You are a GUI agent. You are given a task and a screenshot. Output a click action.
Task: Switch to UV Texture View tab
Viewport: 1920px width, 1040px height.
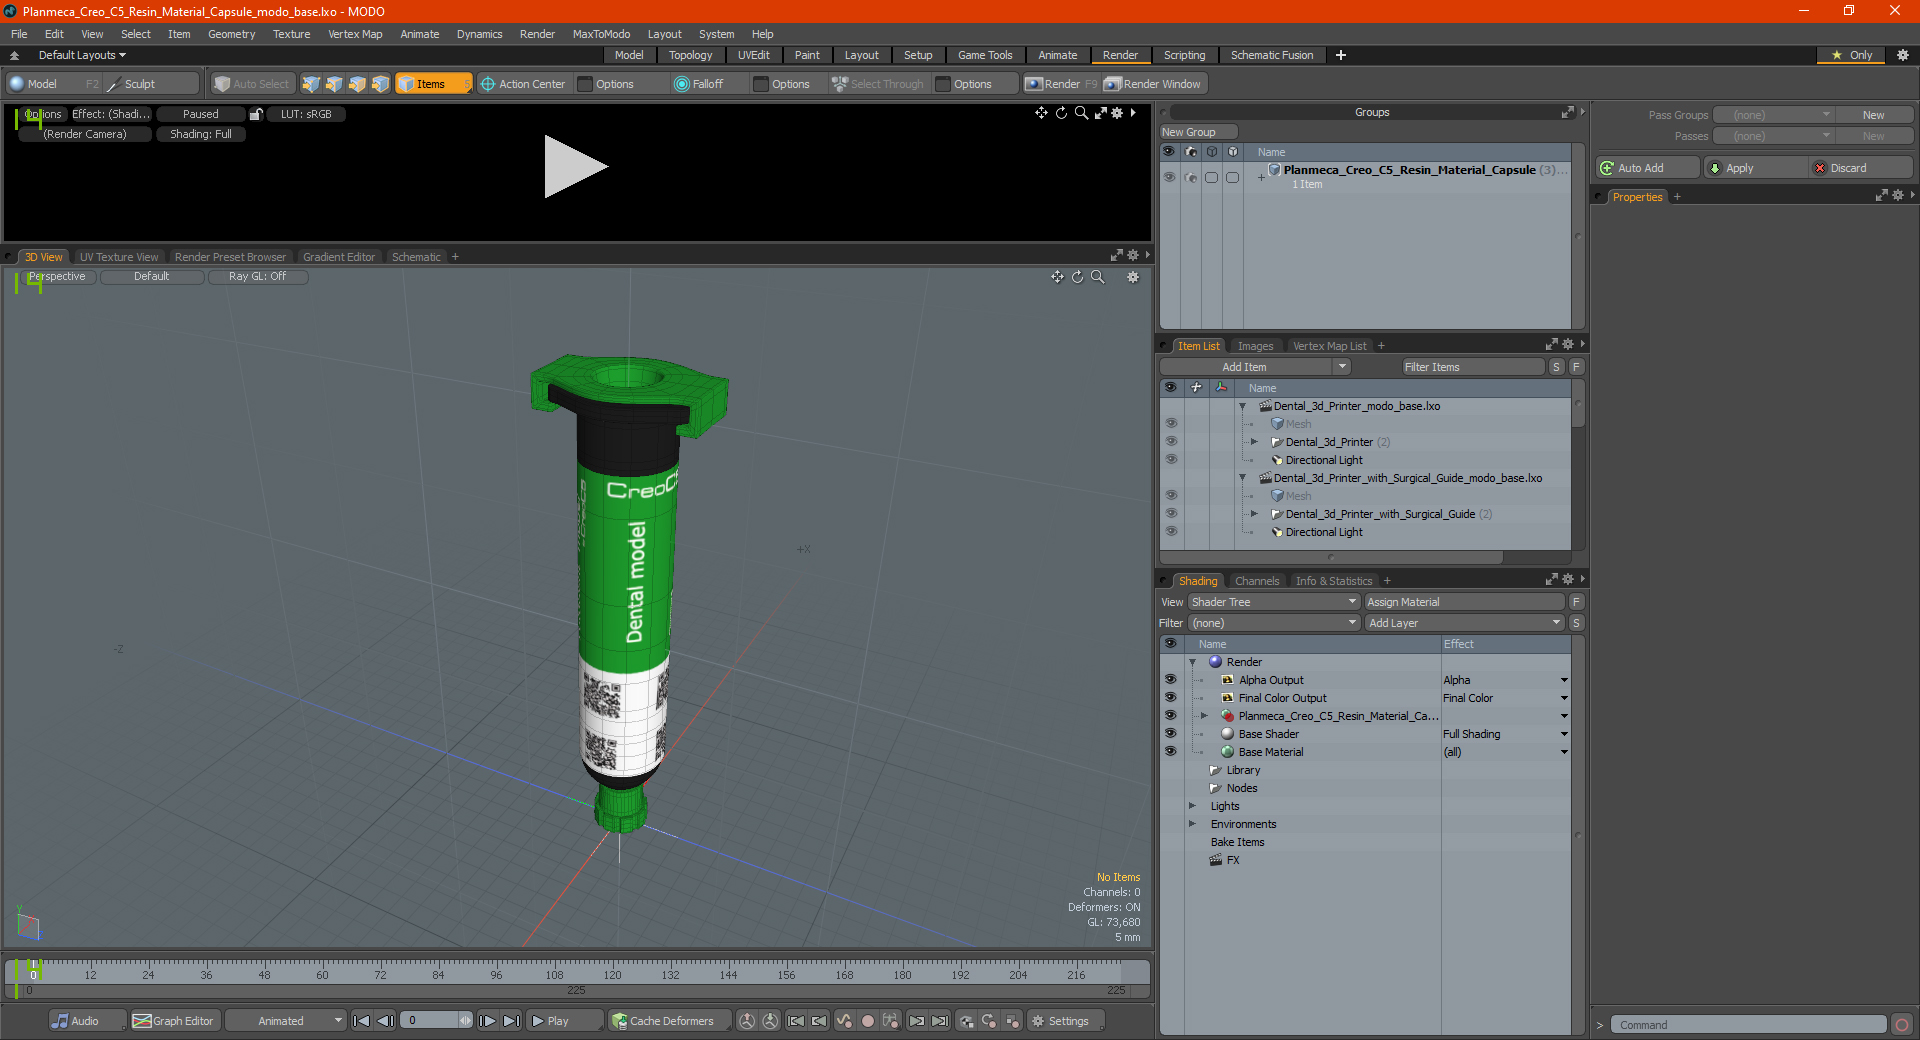119,257
